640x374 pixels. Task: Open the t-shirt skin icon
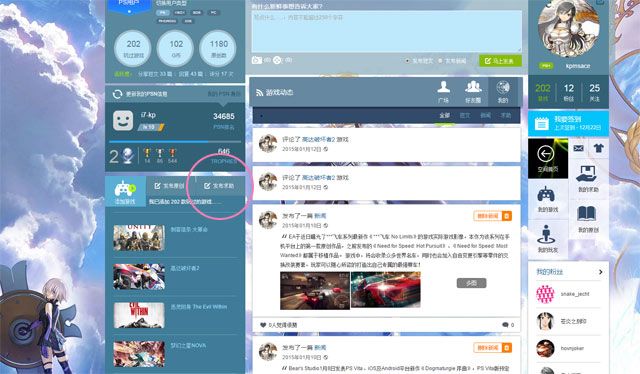[x=599, y=148]
